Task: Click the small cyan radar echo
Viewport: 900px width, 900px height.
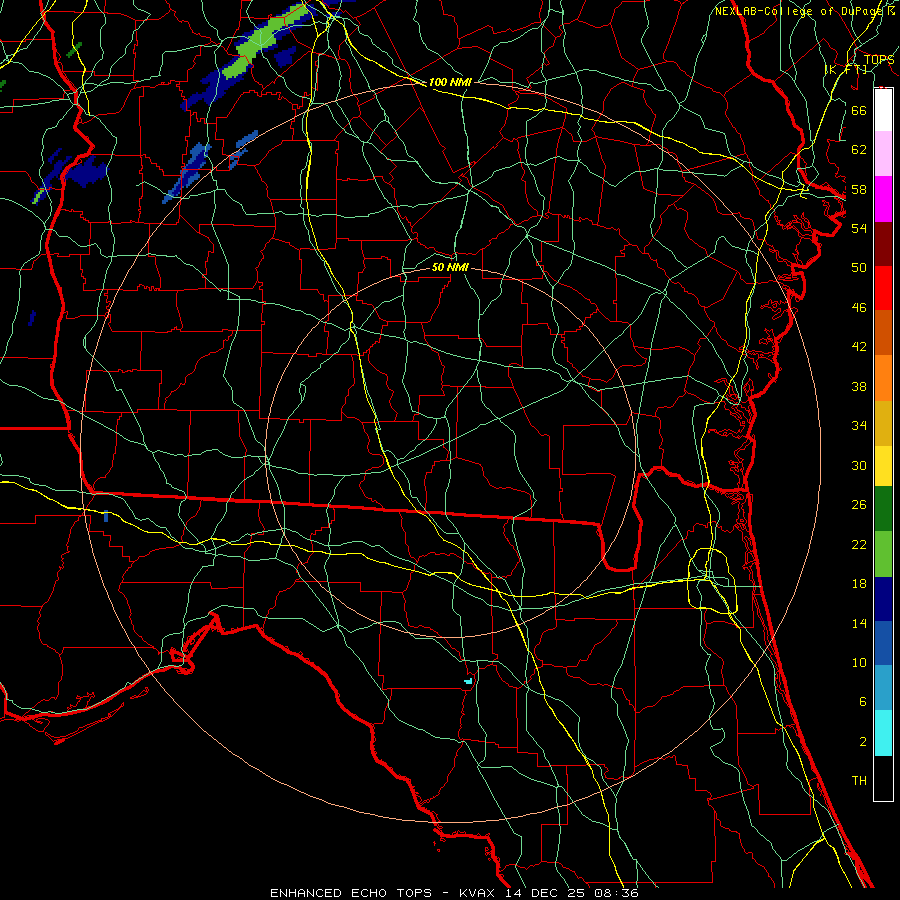Action: pos(468,681)
